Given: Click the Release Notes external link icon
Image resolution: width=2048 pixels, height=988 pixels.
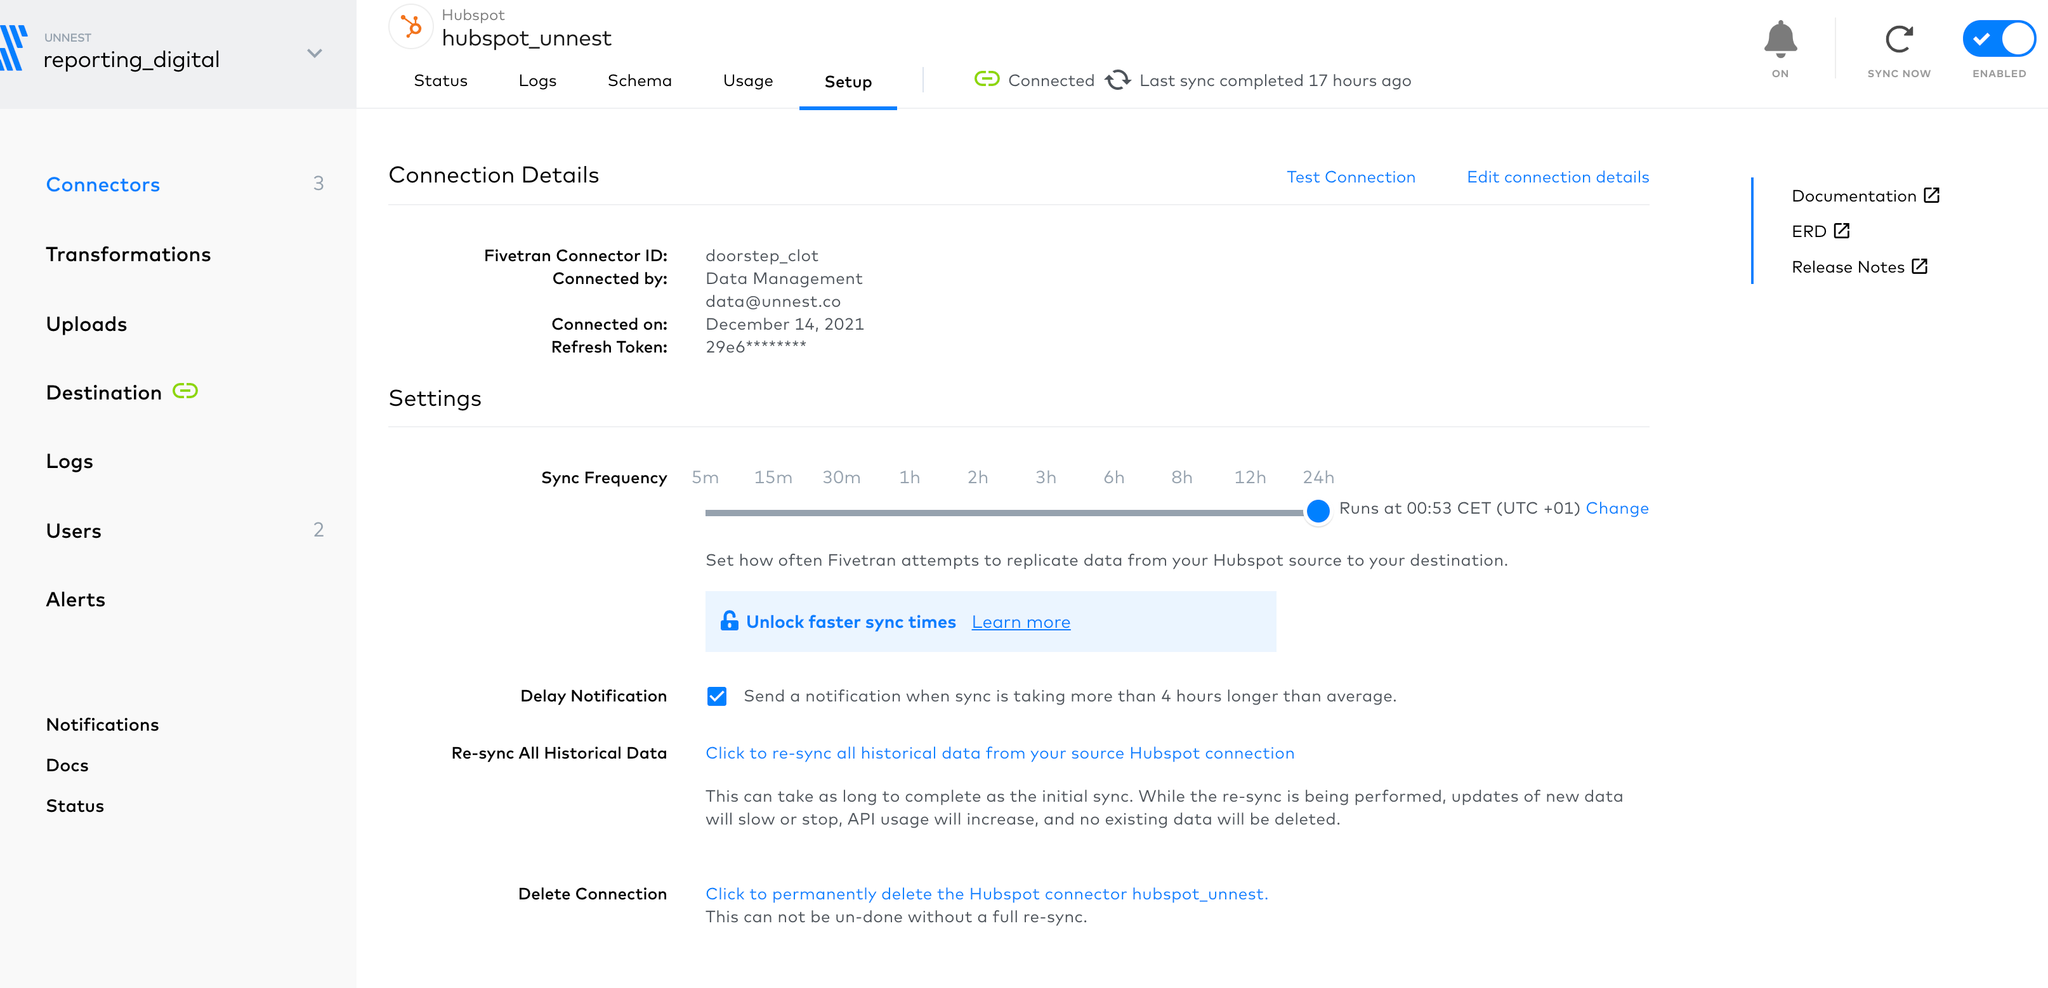Looking at the screenshot, I should [1920, 266].
